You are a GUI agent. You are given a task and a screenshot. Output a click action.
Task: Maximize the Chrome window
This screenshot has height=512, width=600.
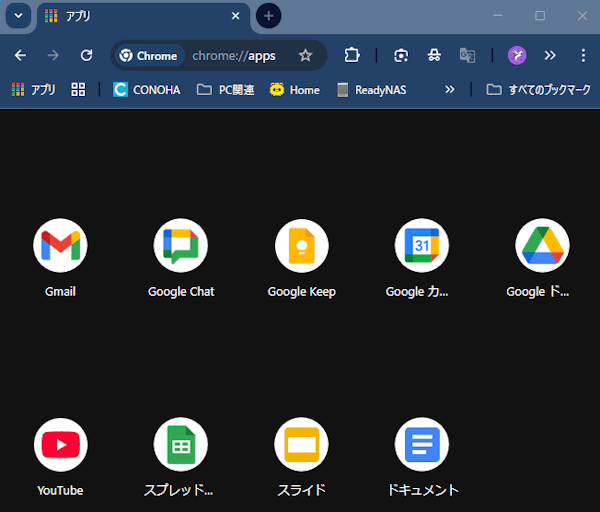click(540, 16)
